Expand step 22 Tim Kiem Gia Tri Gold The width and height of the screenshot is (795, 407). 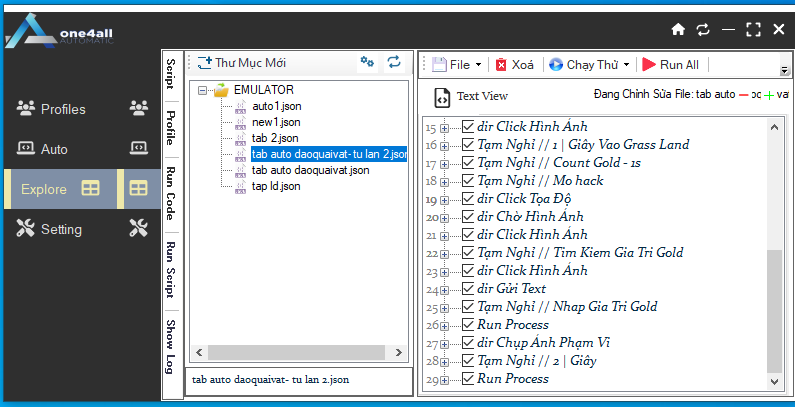click(x=445, y=254)
